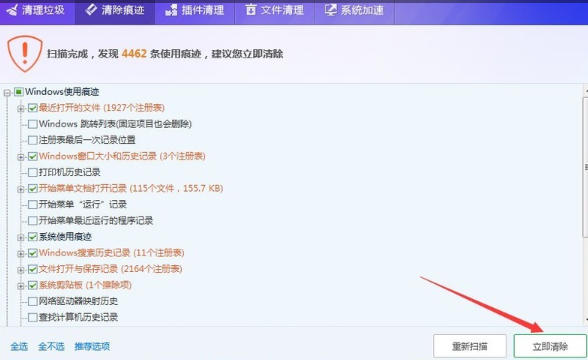The height and width of the screenshot is (360, 588).
Task: Check 打印机历史记录 checkbox
Action: tap(33, 172)
